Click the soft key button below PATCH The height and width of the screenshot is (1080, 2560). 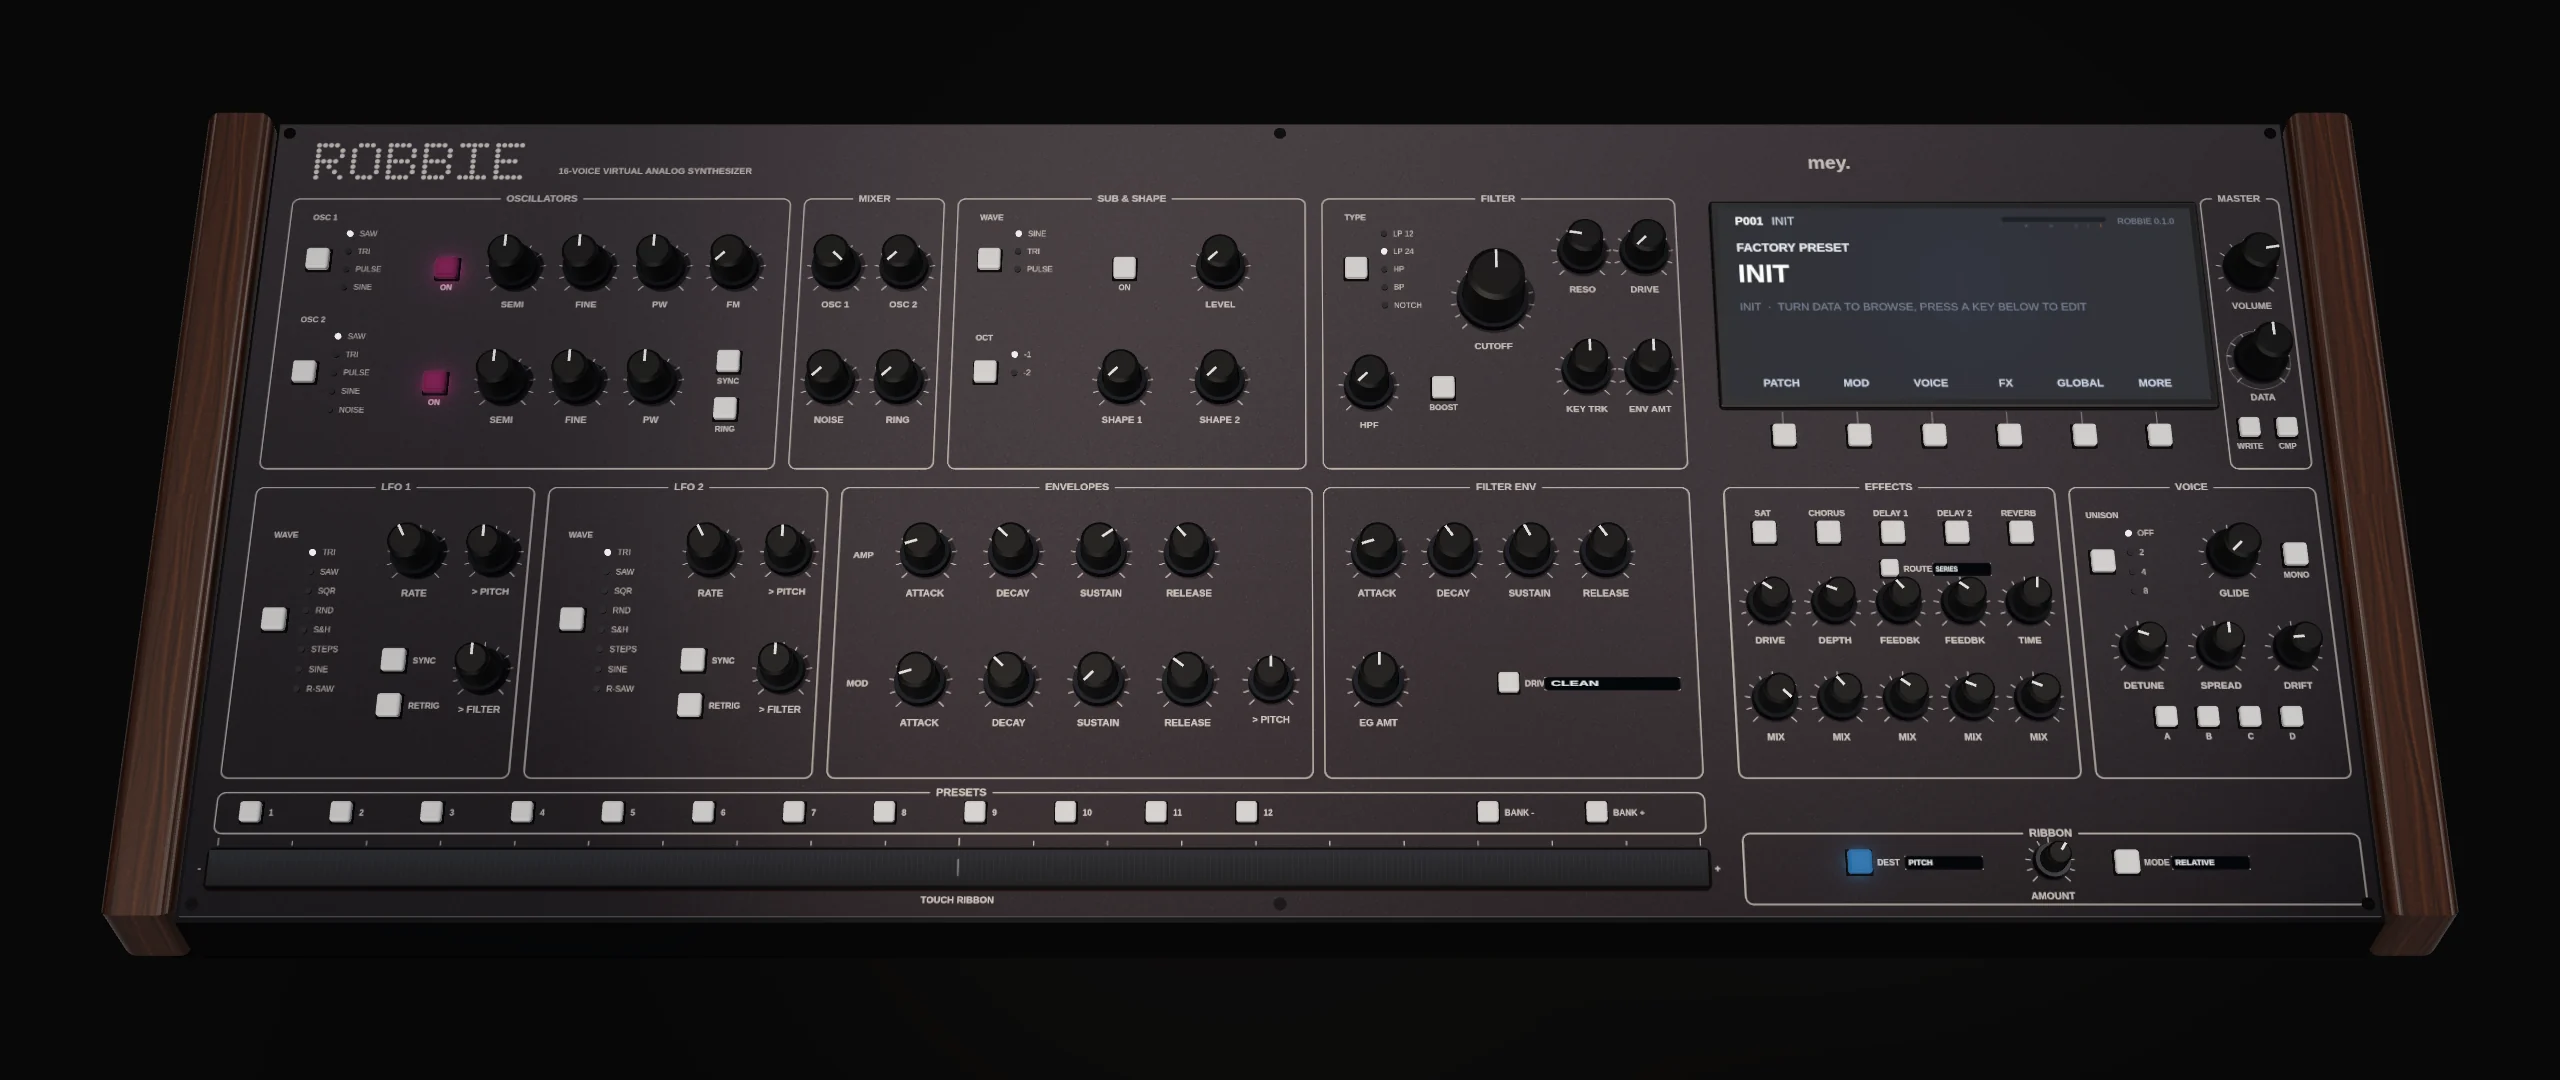[x=1784, y=435]
